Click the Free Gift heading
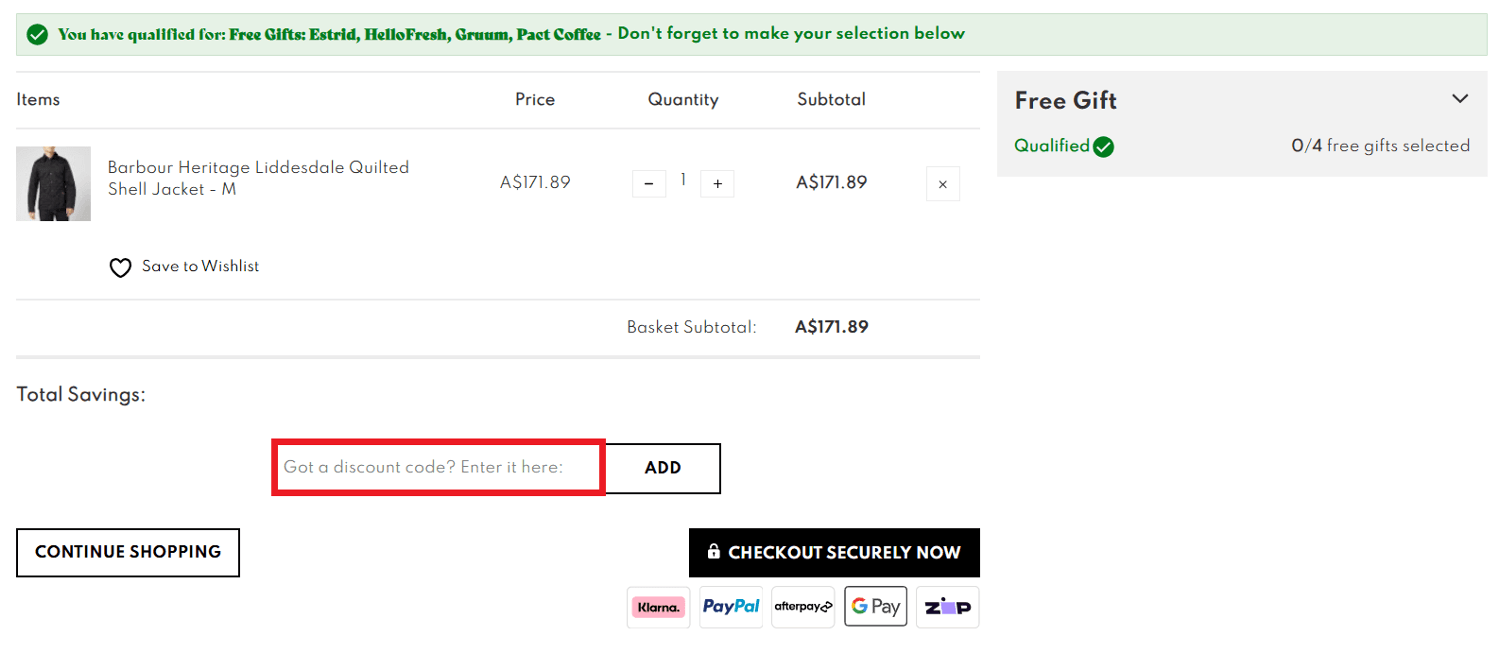Viewport: 1500px width, 653px height. coord(1065,100)
